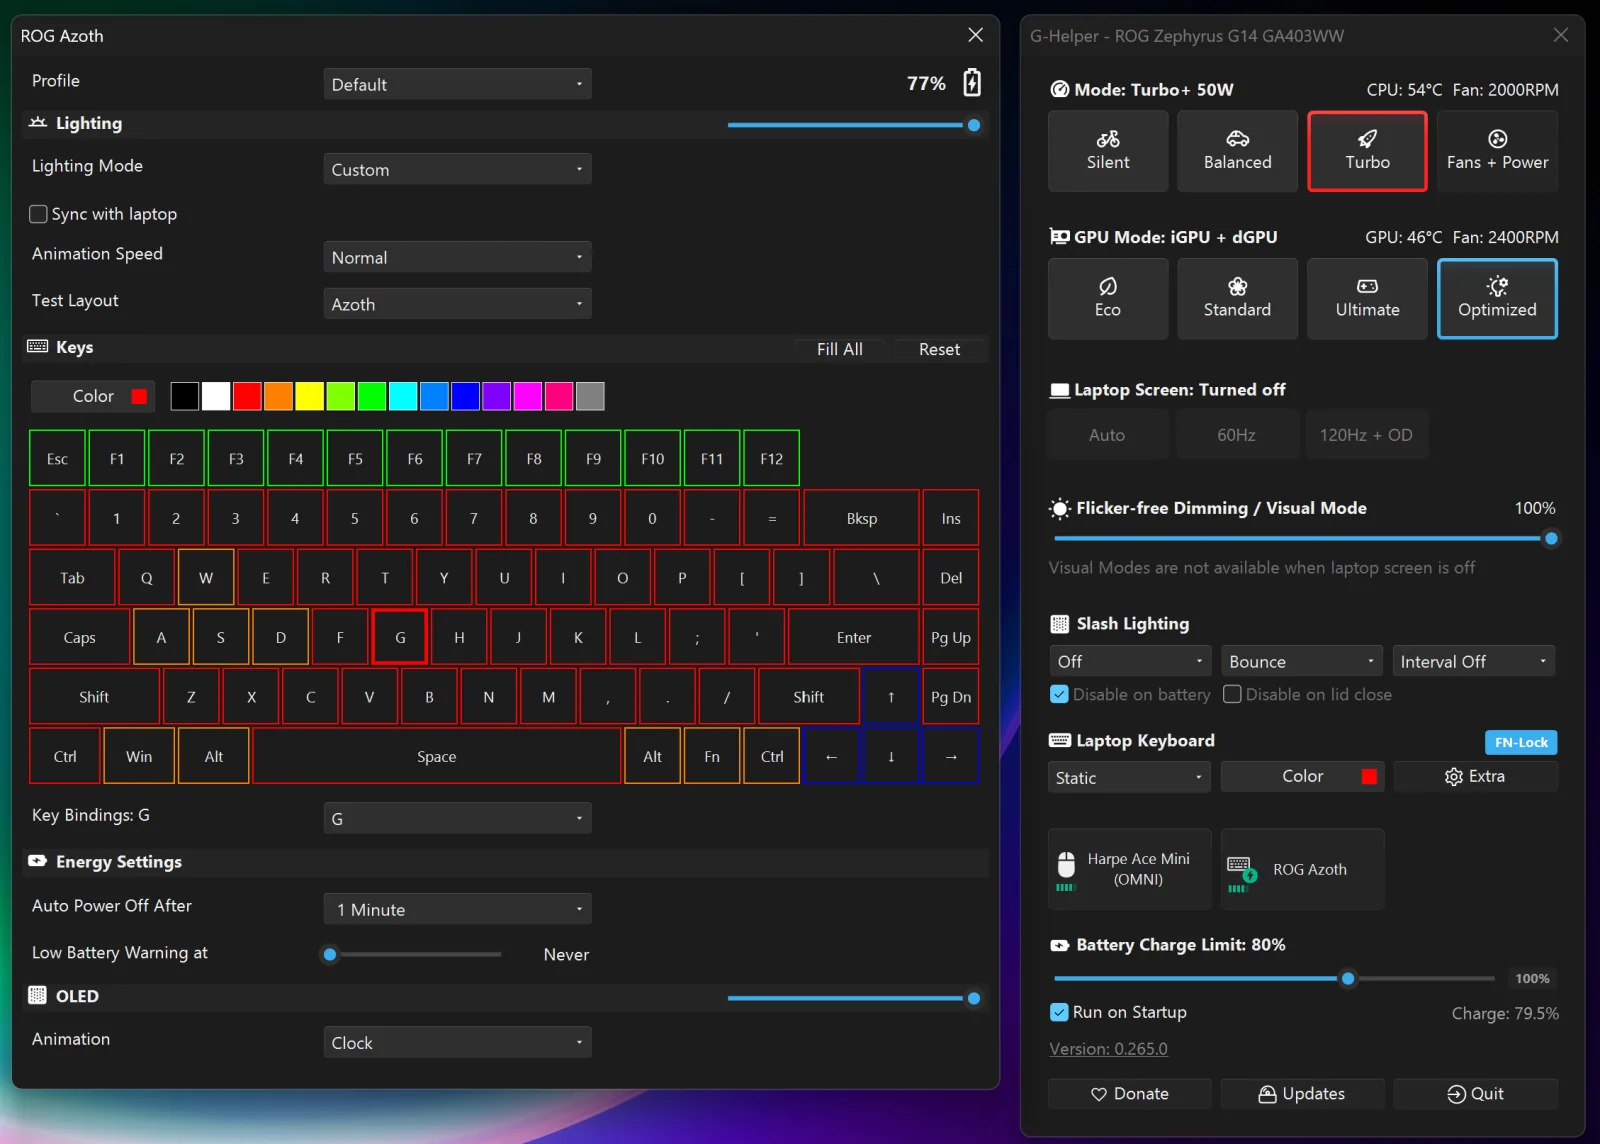Viewport: 1600px width, 1144px height.
Task: Select 120Hz + OD refresh rate
Action: [1367, 435]
